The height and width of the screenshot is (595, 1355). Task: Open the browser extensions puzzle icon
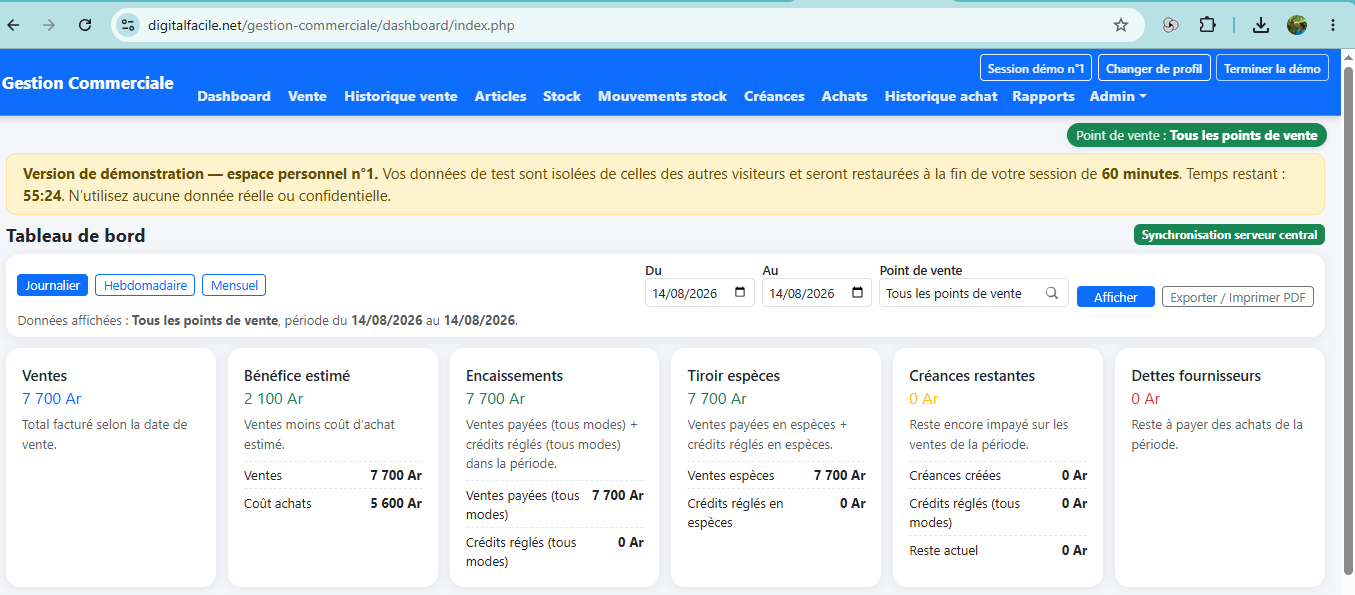[1207, 25]
